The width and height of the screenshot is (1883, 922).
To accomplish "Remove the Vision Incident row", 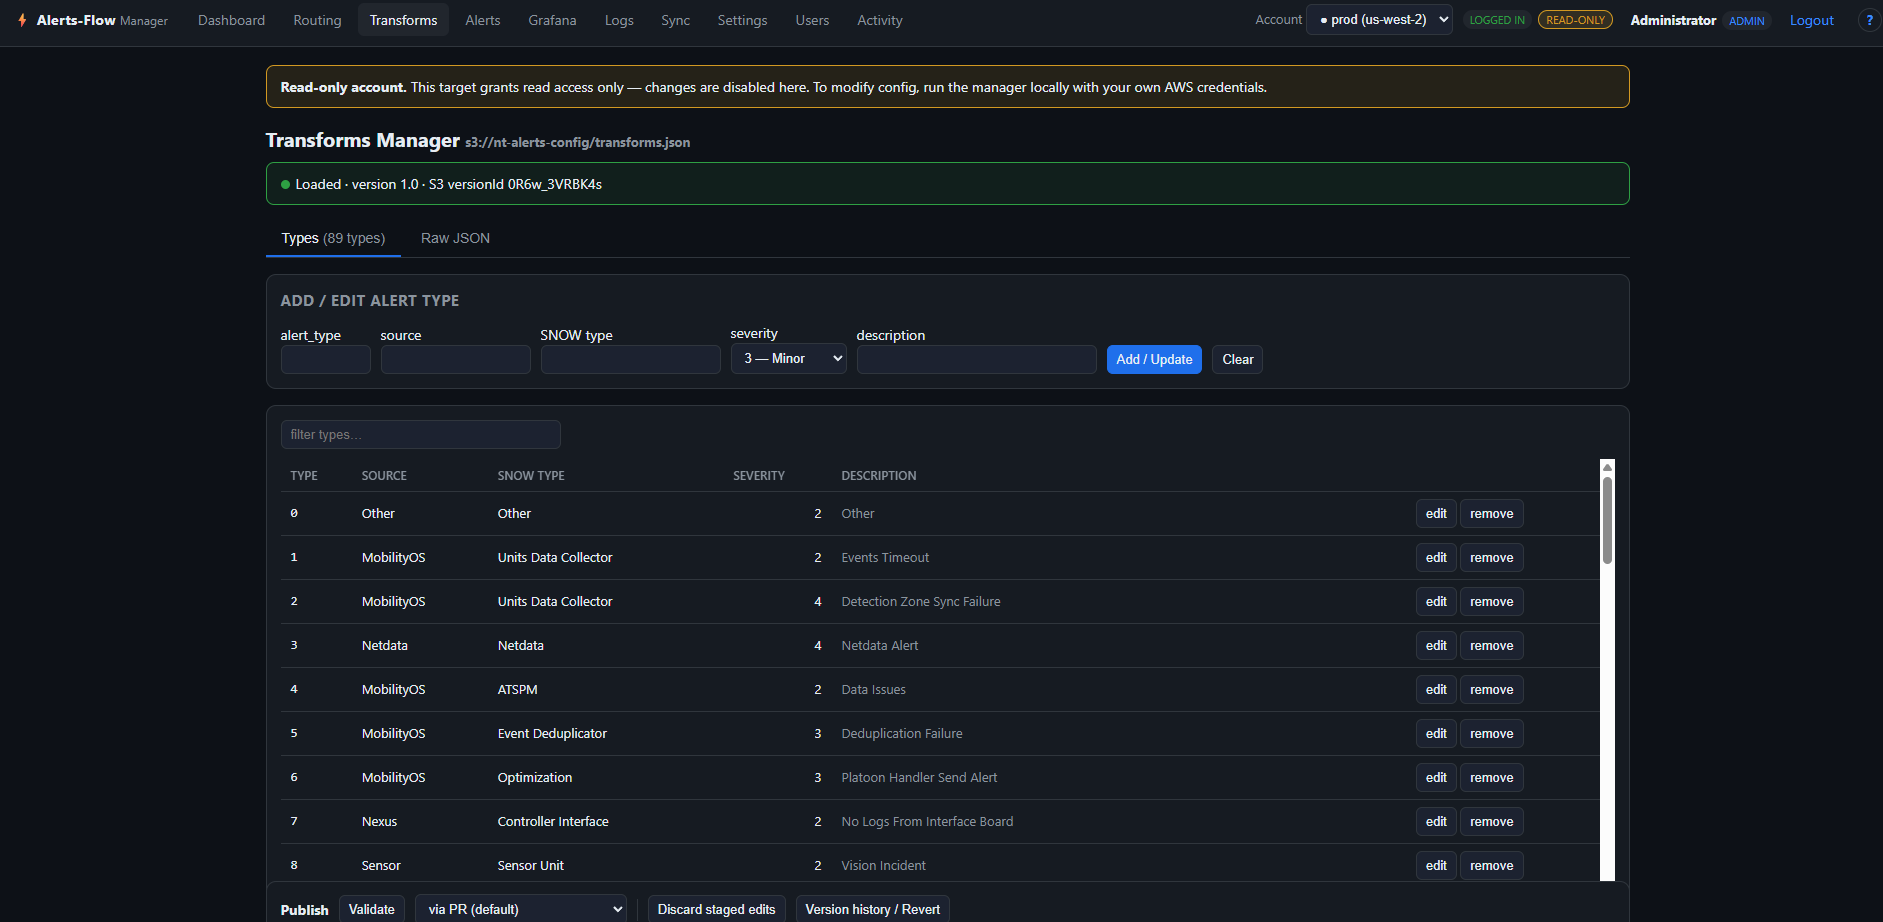I will [x=1491, y=865].
